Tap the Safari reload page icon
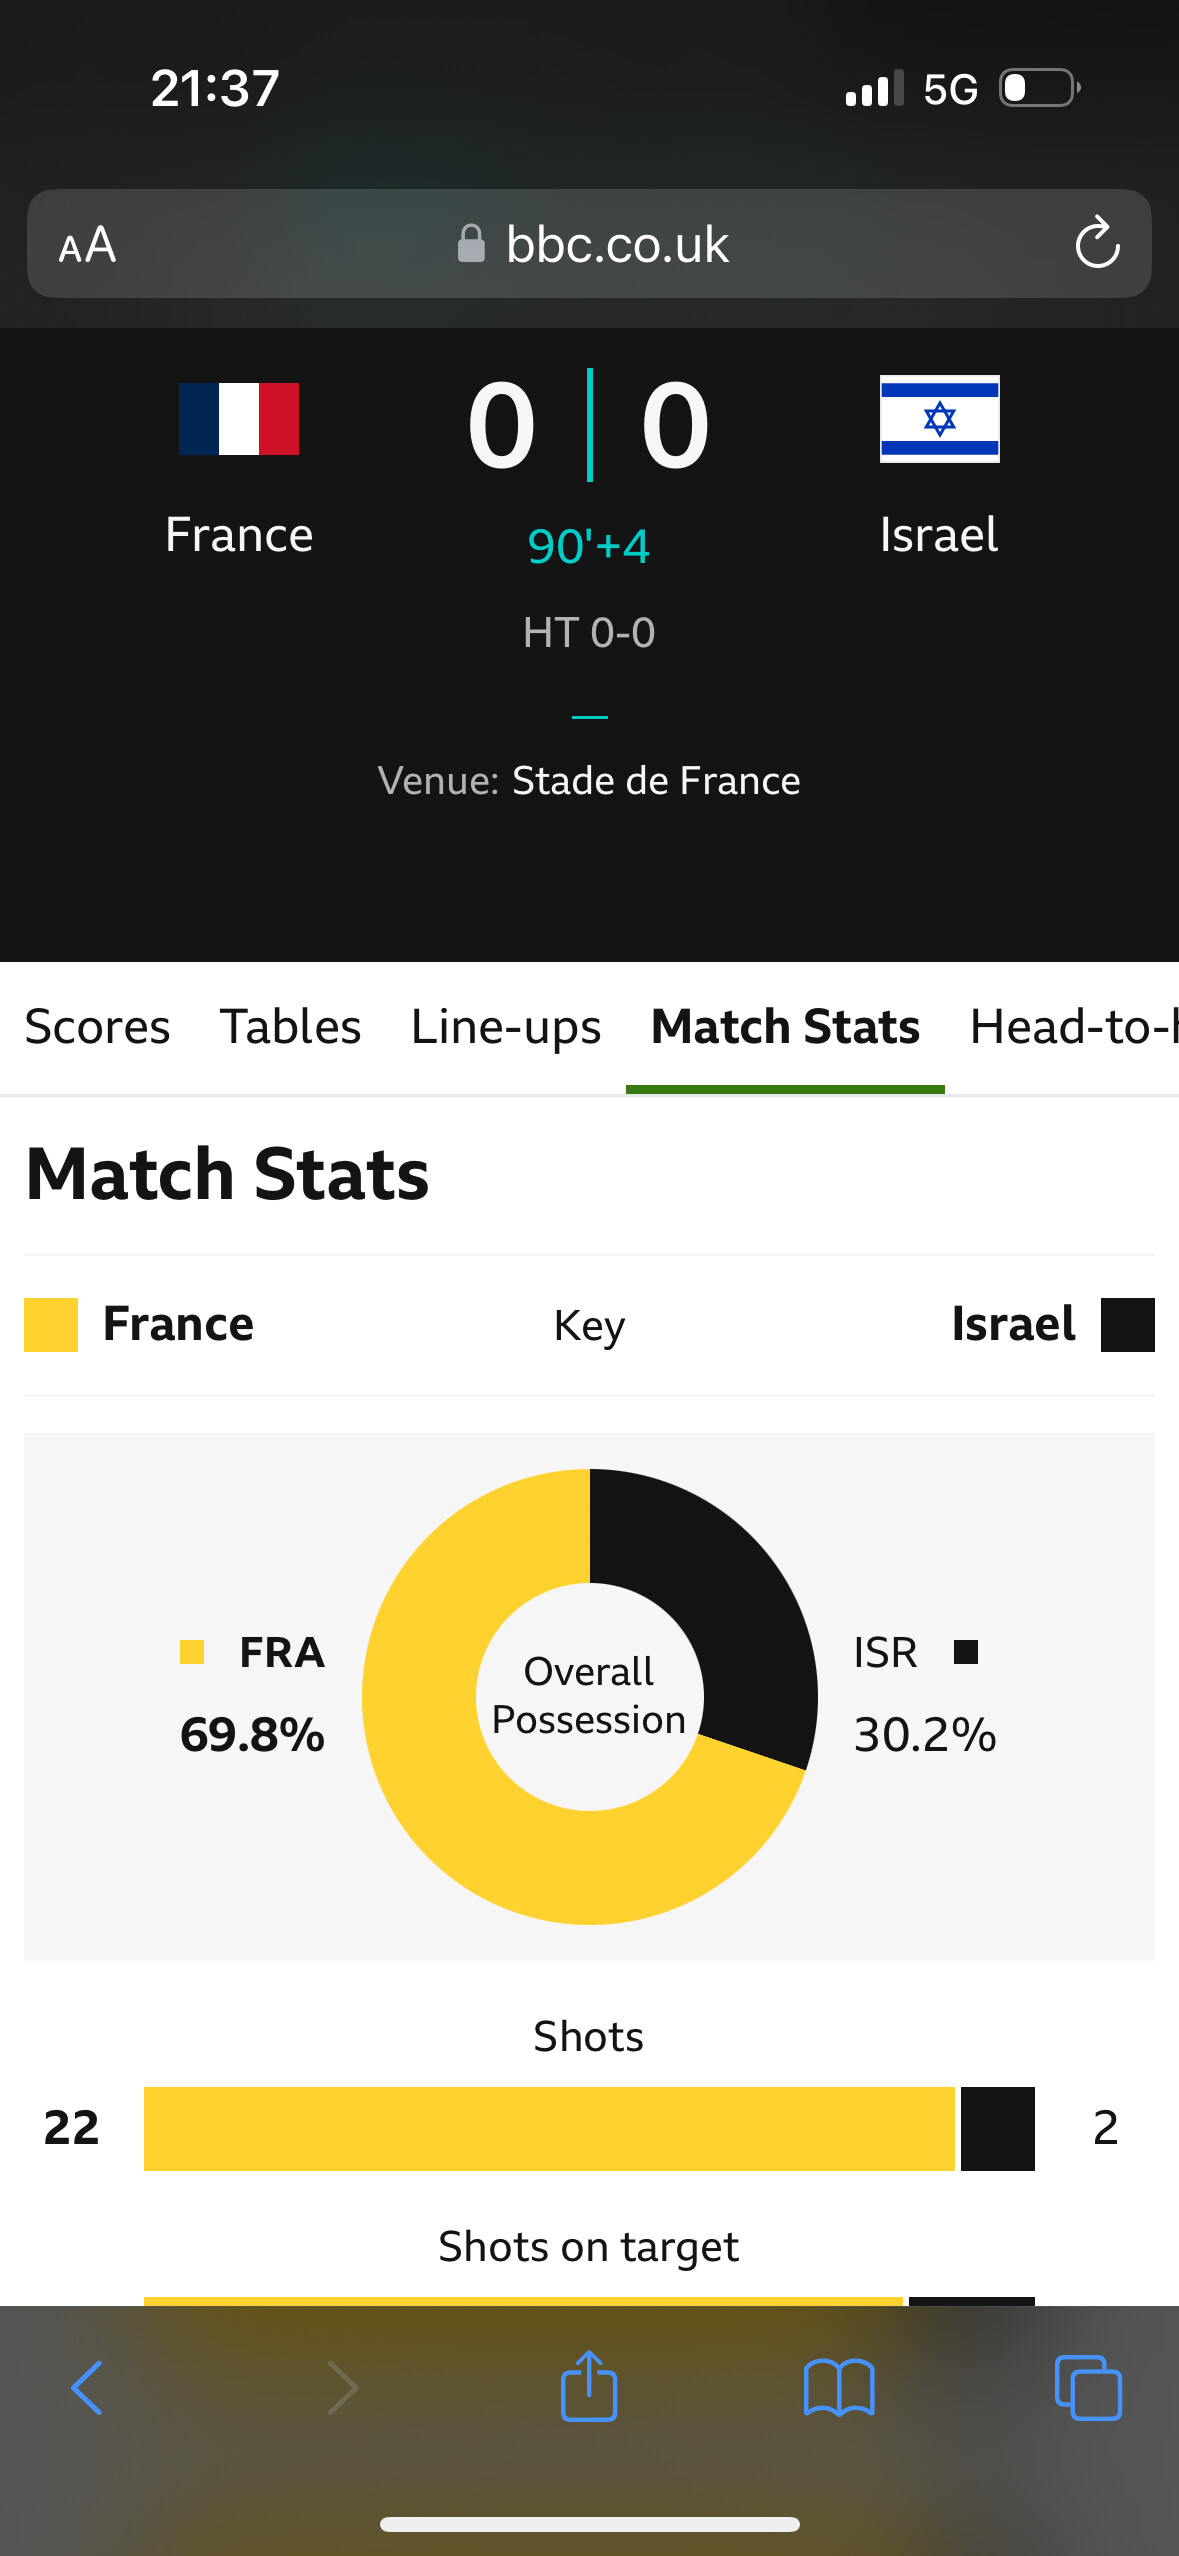1179x2556 pixels. click(1097, 243)
